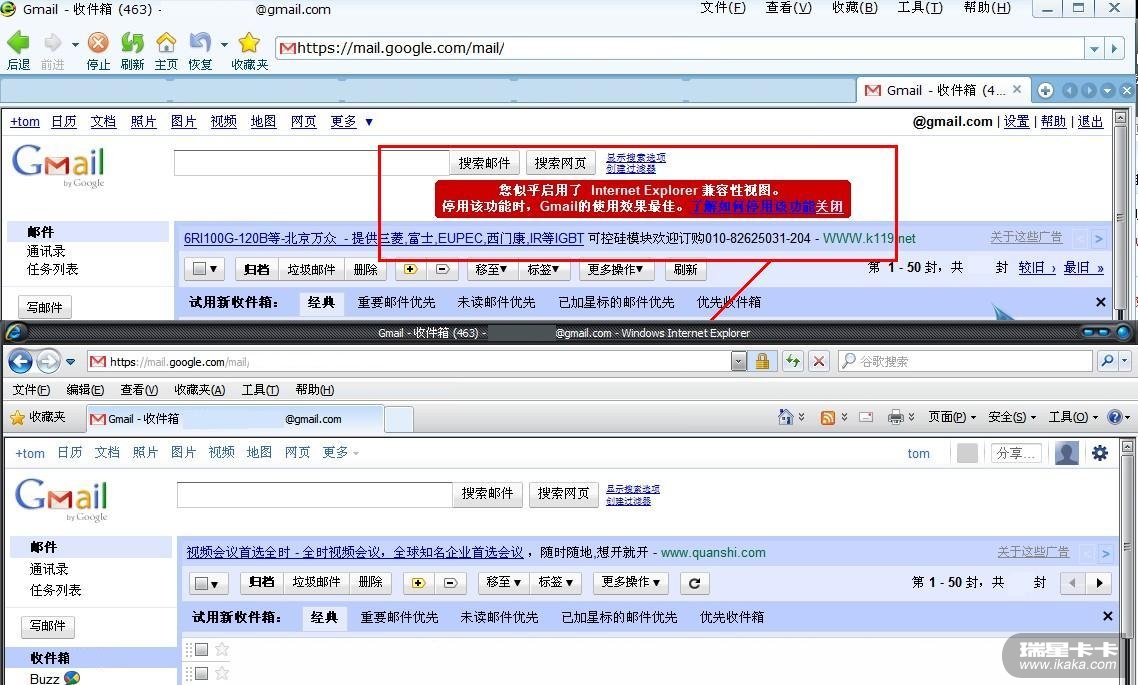This screenshot has width=1138, height=685.
Task: Open the 标签 dropdown in the lower Gmail toolbar
Action: (556, 582)
